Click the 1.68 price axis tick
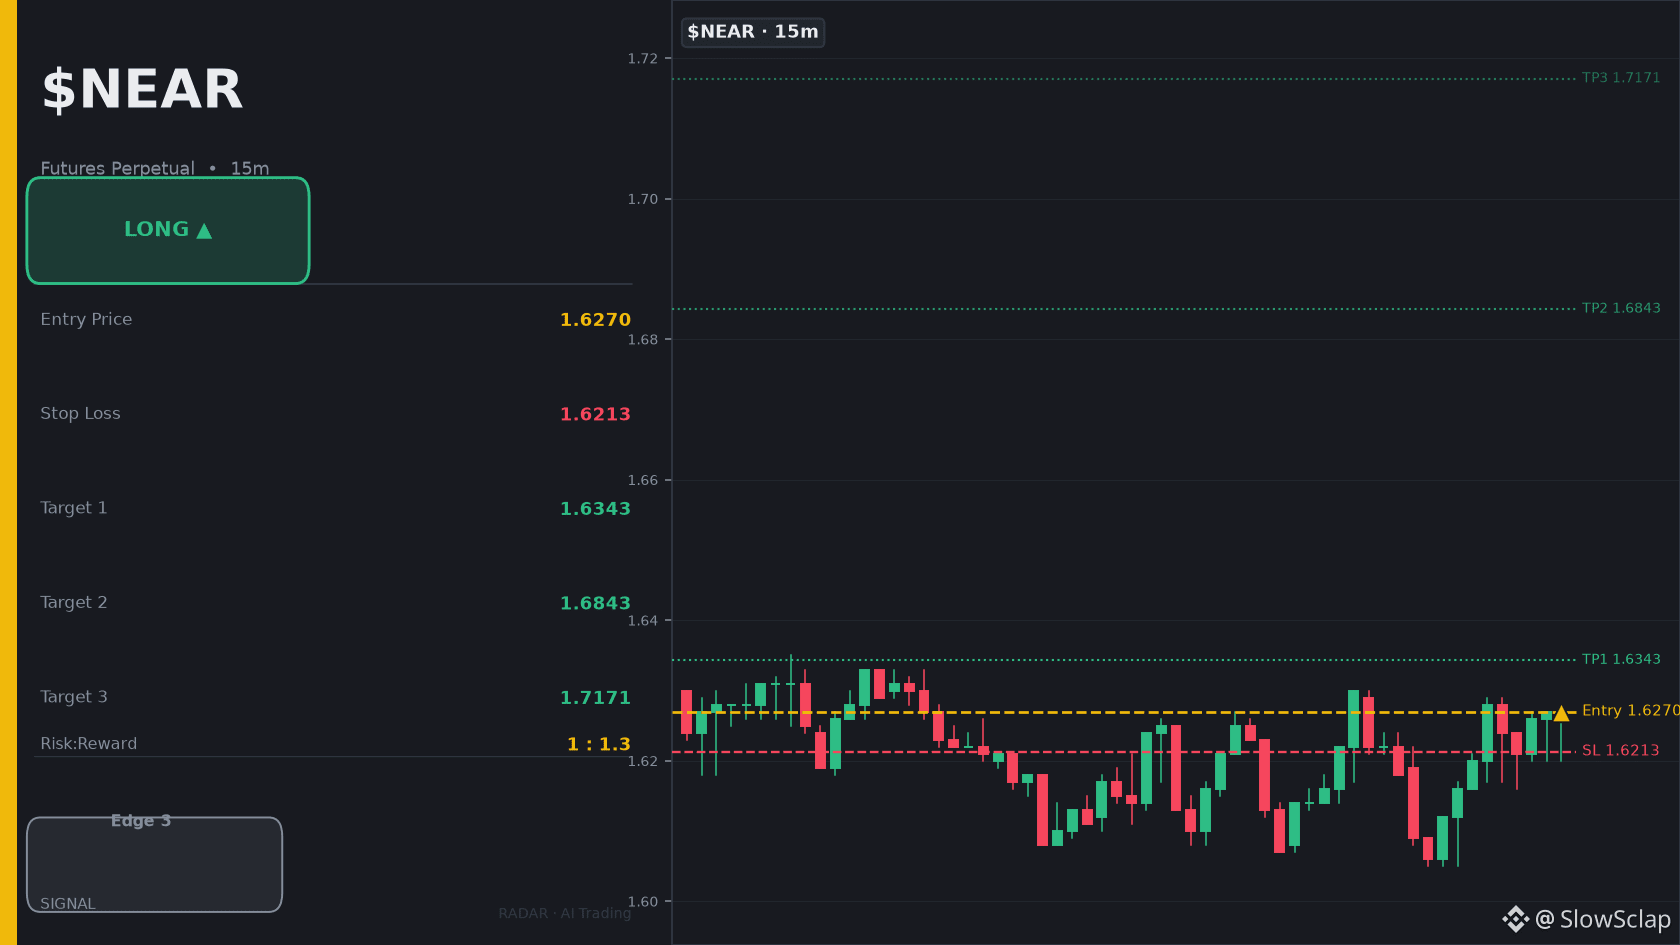The height and width of the screenshot is (945, 1680). click(643, 340)
